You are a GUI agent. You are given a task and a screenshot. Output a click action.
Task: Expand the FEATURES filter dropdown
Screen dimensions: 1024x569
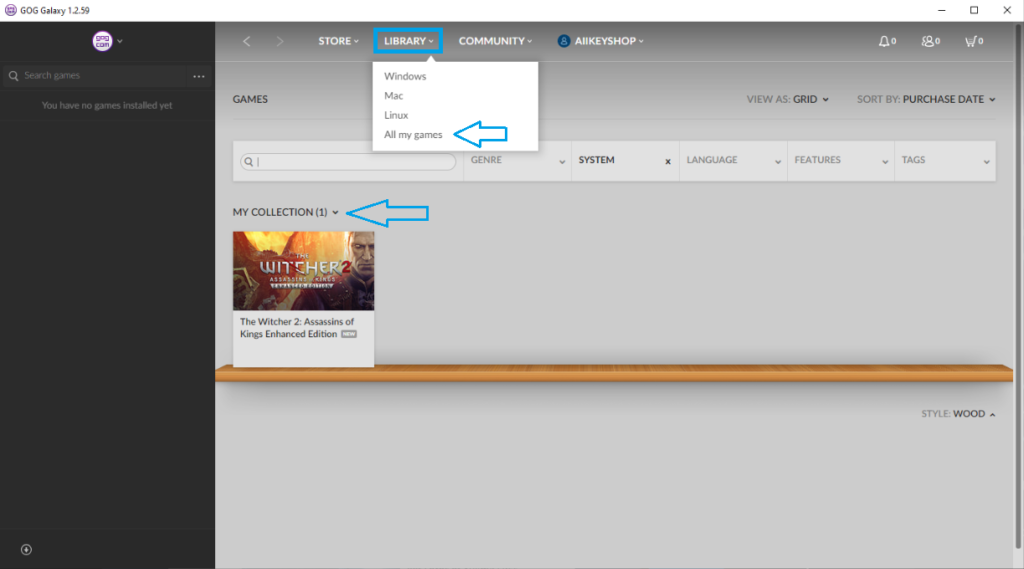tap(840, 160)
